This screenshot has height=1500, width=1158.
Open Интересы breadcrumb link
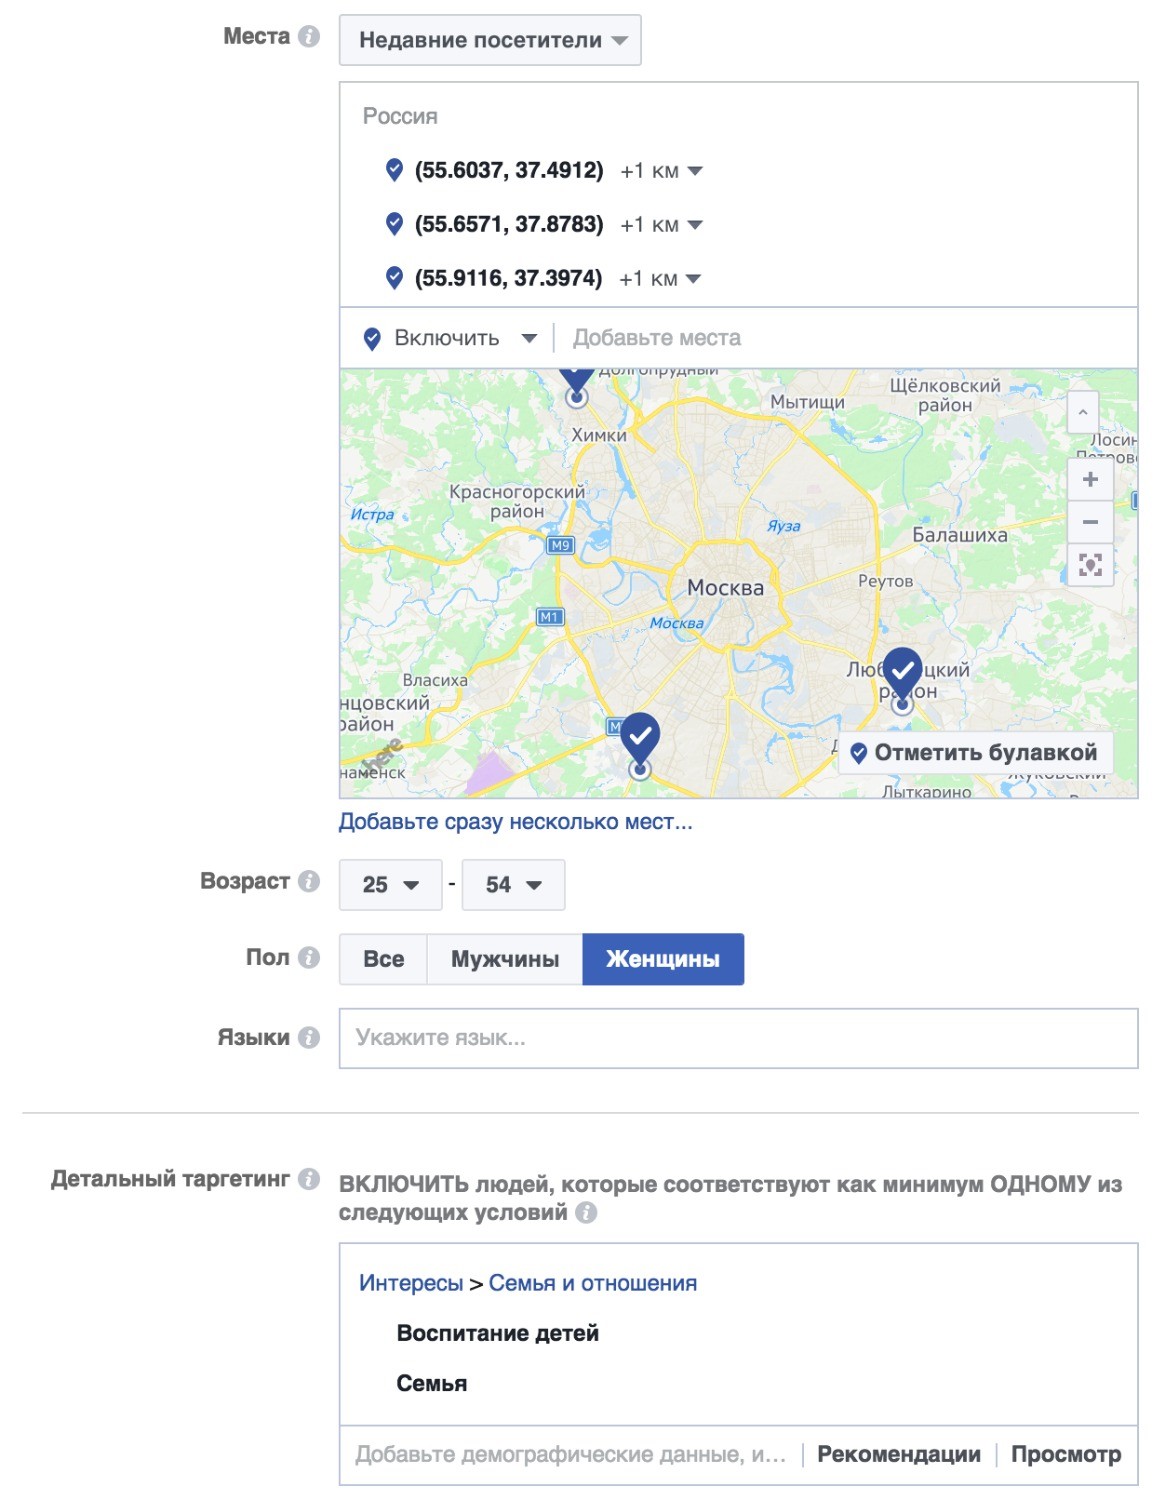pyautogui.click(x=411, y=1283)
